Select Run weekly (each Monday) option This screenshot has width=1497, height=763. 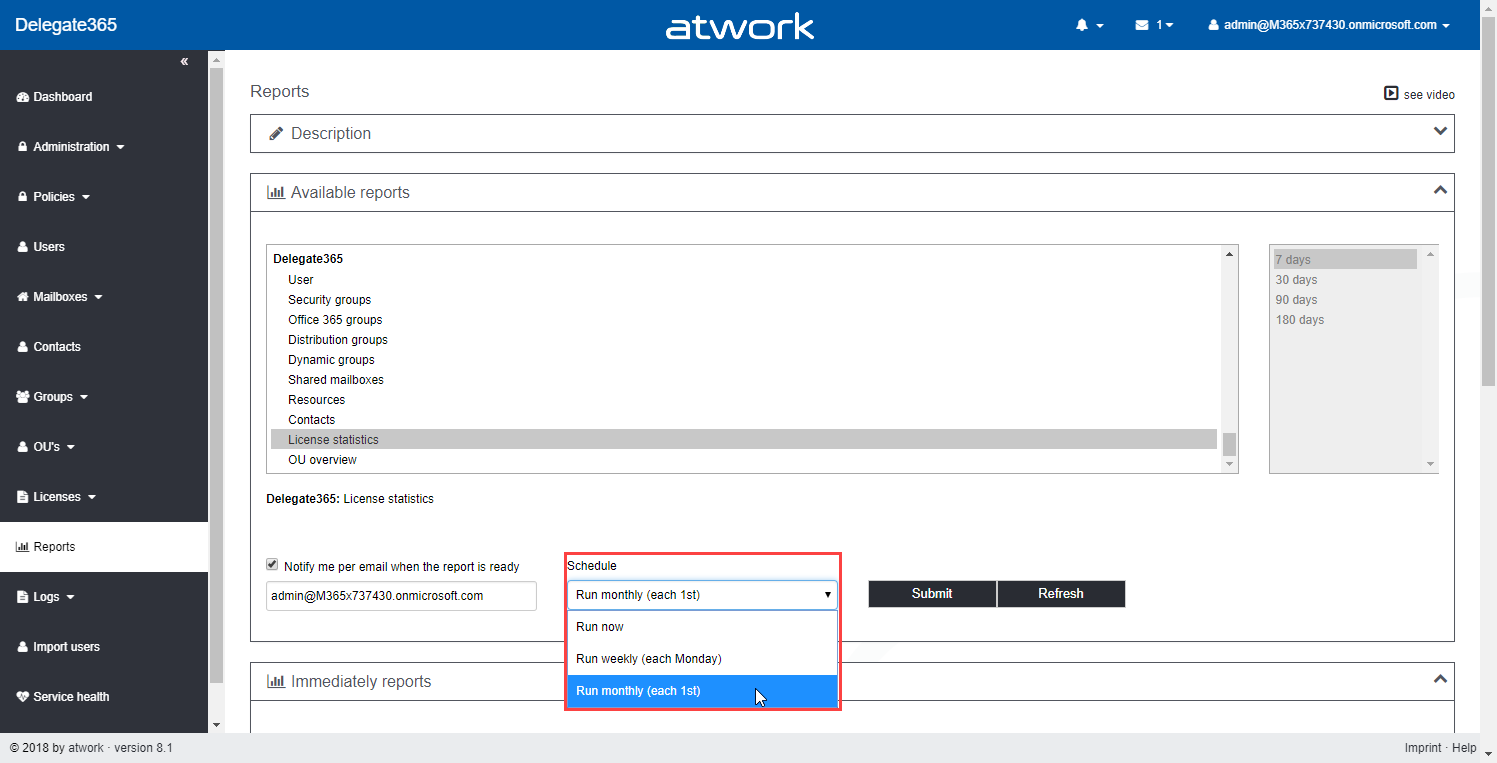click(x=648, y=659)
